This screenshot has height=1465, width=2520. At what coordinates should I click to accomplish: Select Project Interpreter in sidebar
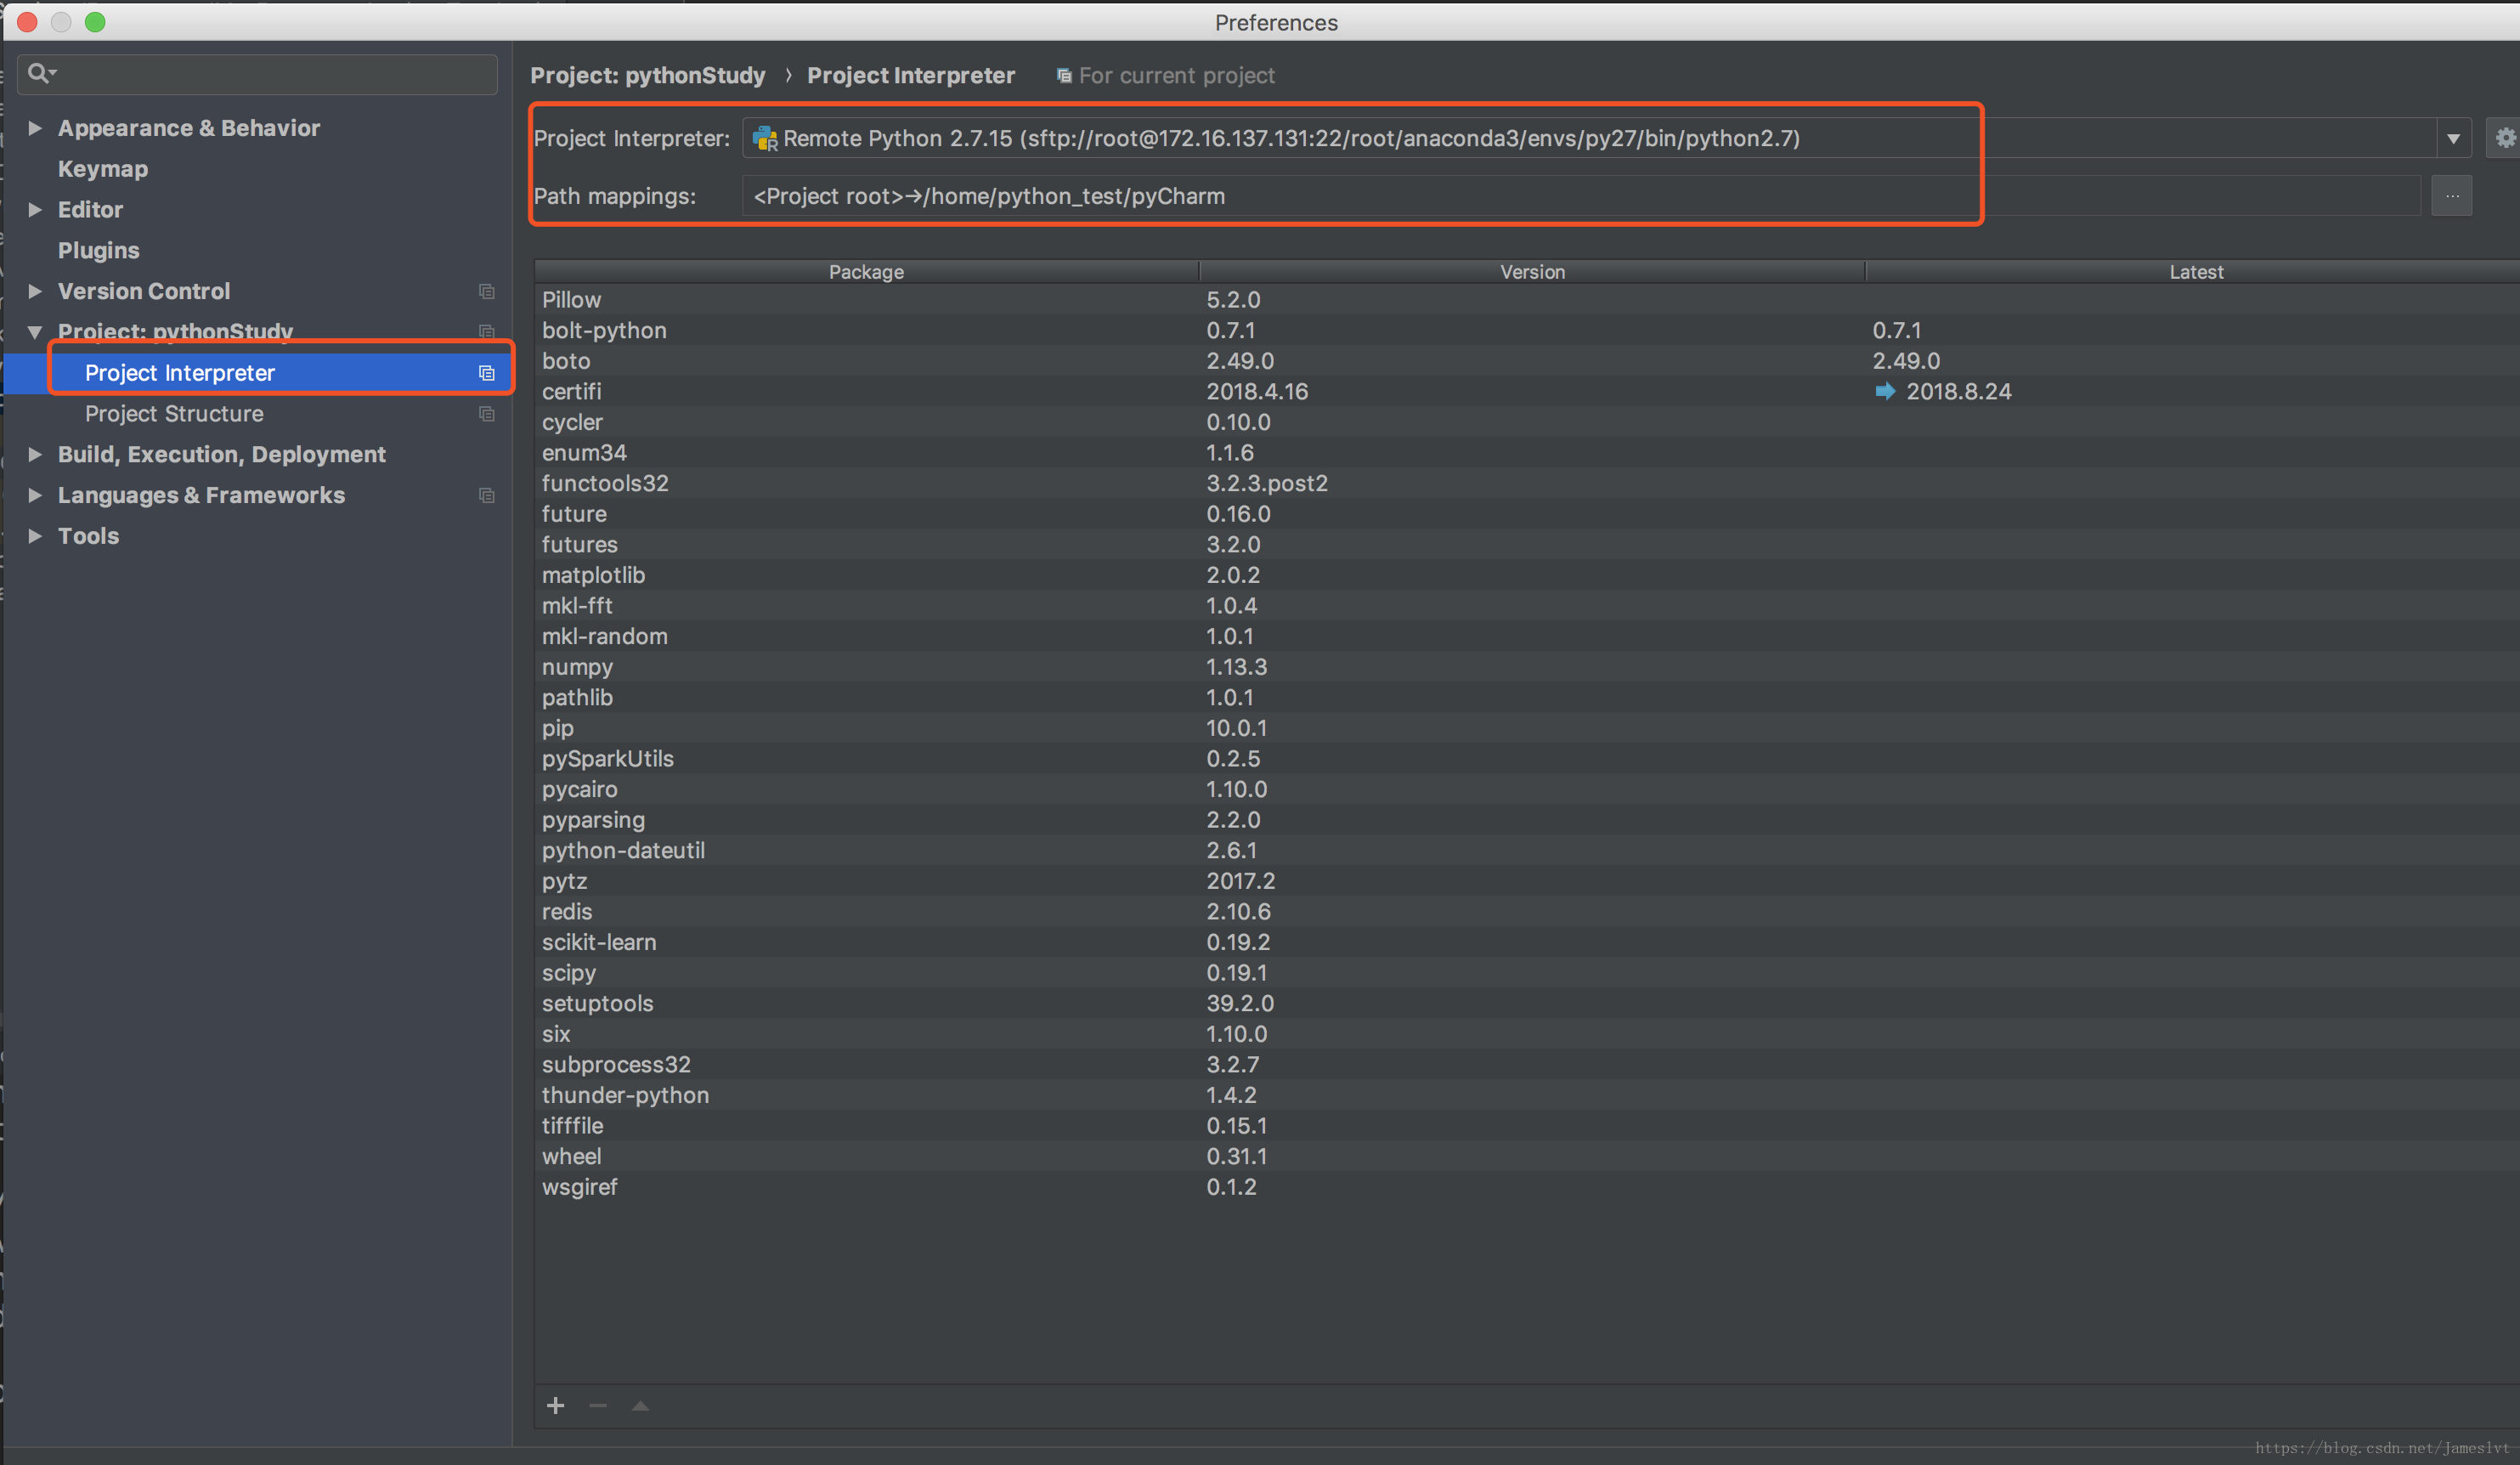point(258,373)
